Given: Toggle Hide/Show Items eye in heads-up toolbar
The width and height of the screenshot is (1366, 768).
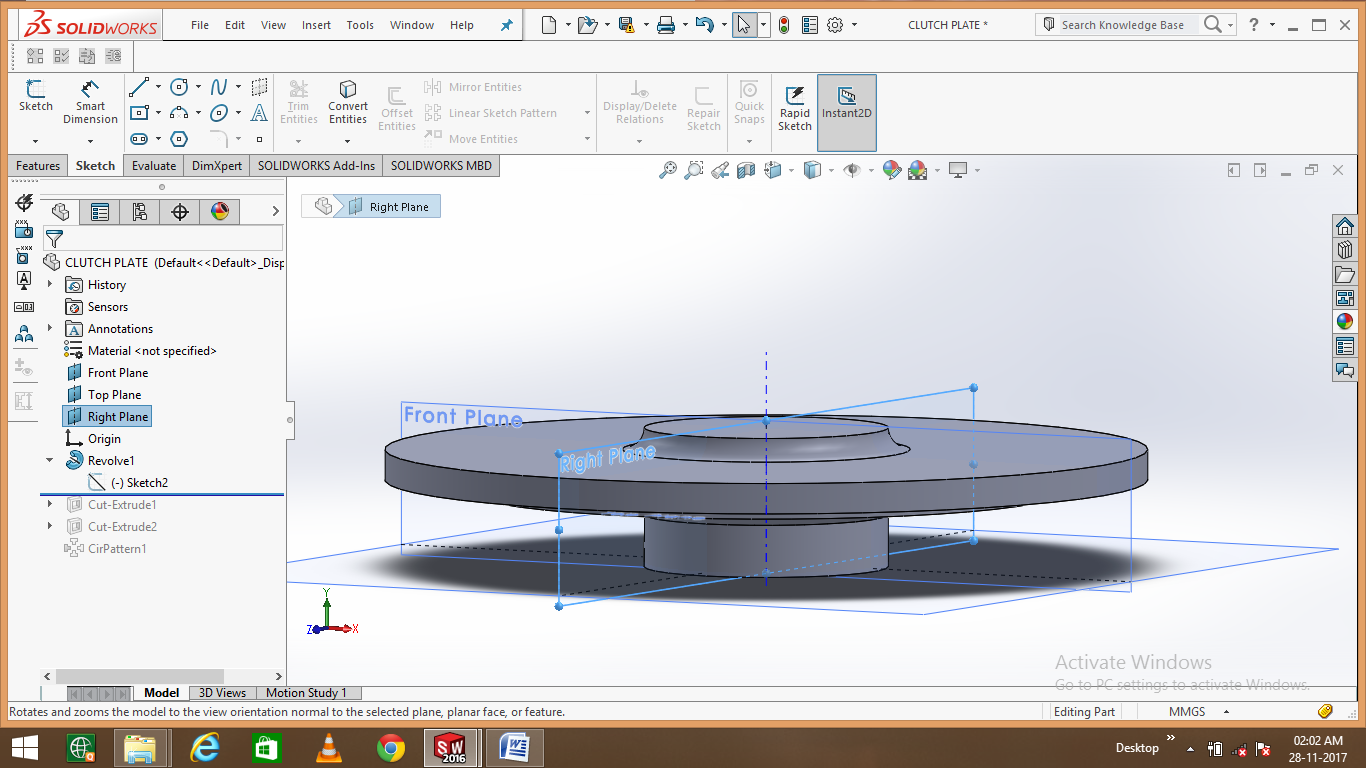Looking at the screenshot, I should click(x=853, y=170).
